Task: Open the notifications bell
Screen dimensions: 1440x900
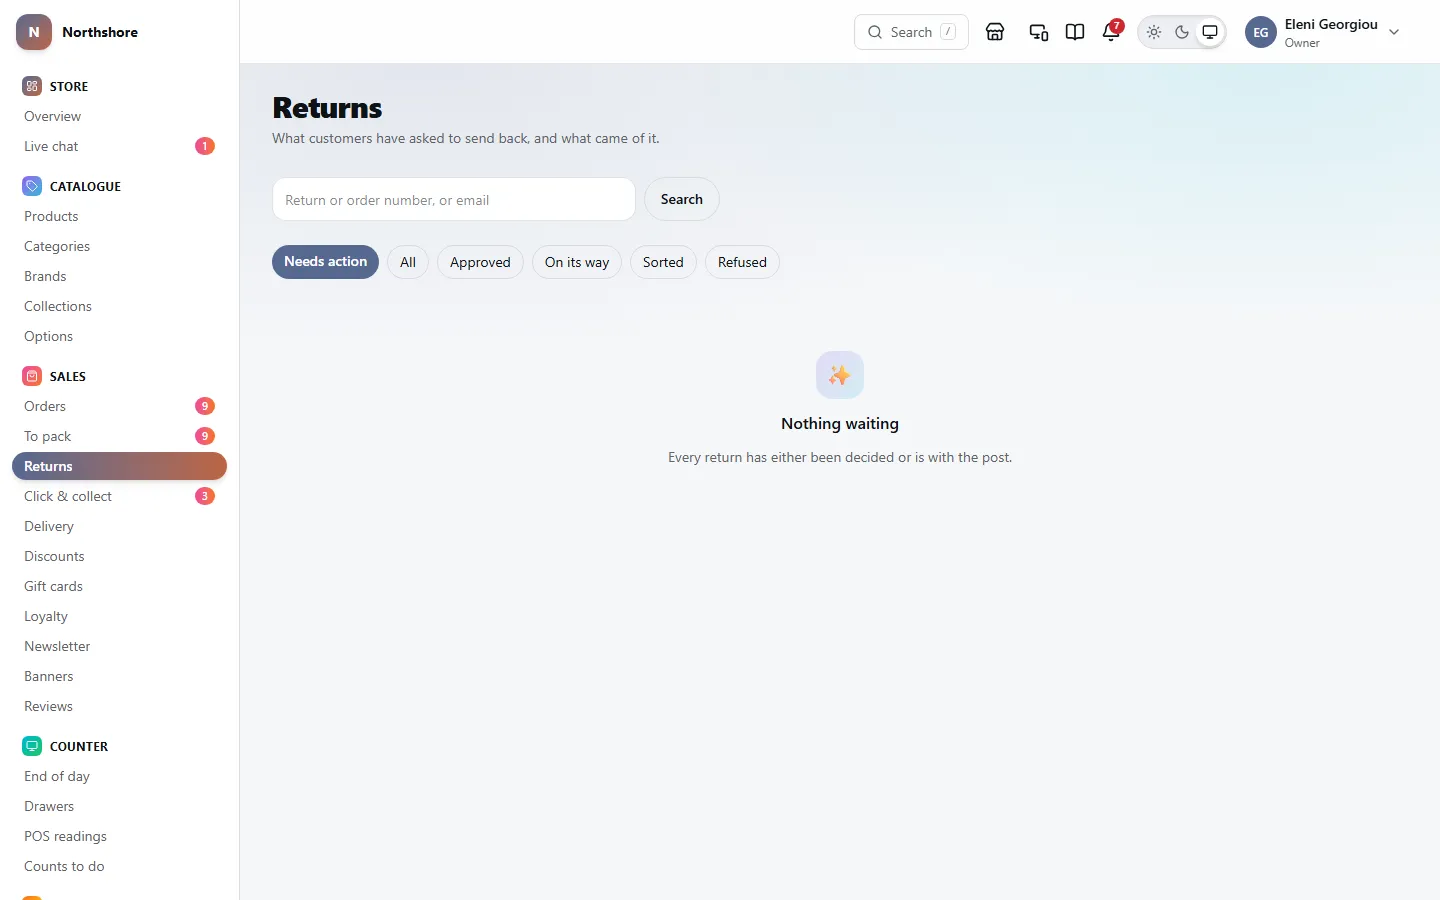Action: tap(1111, 32)
